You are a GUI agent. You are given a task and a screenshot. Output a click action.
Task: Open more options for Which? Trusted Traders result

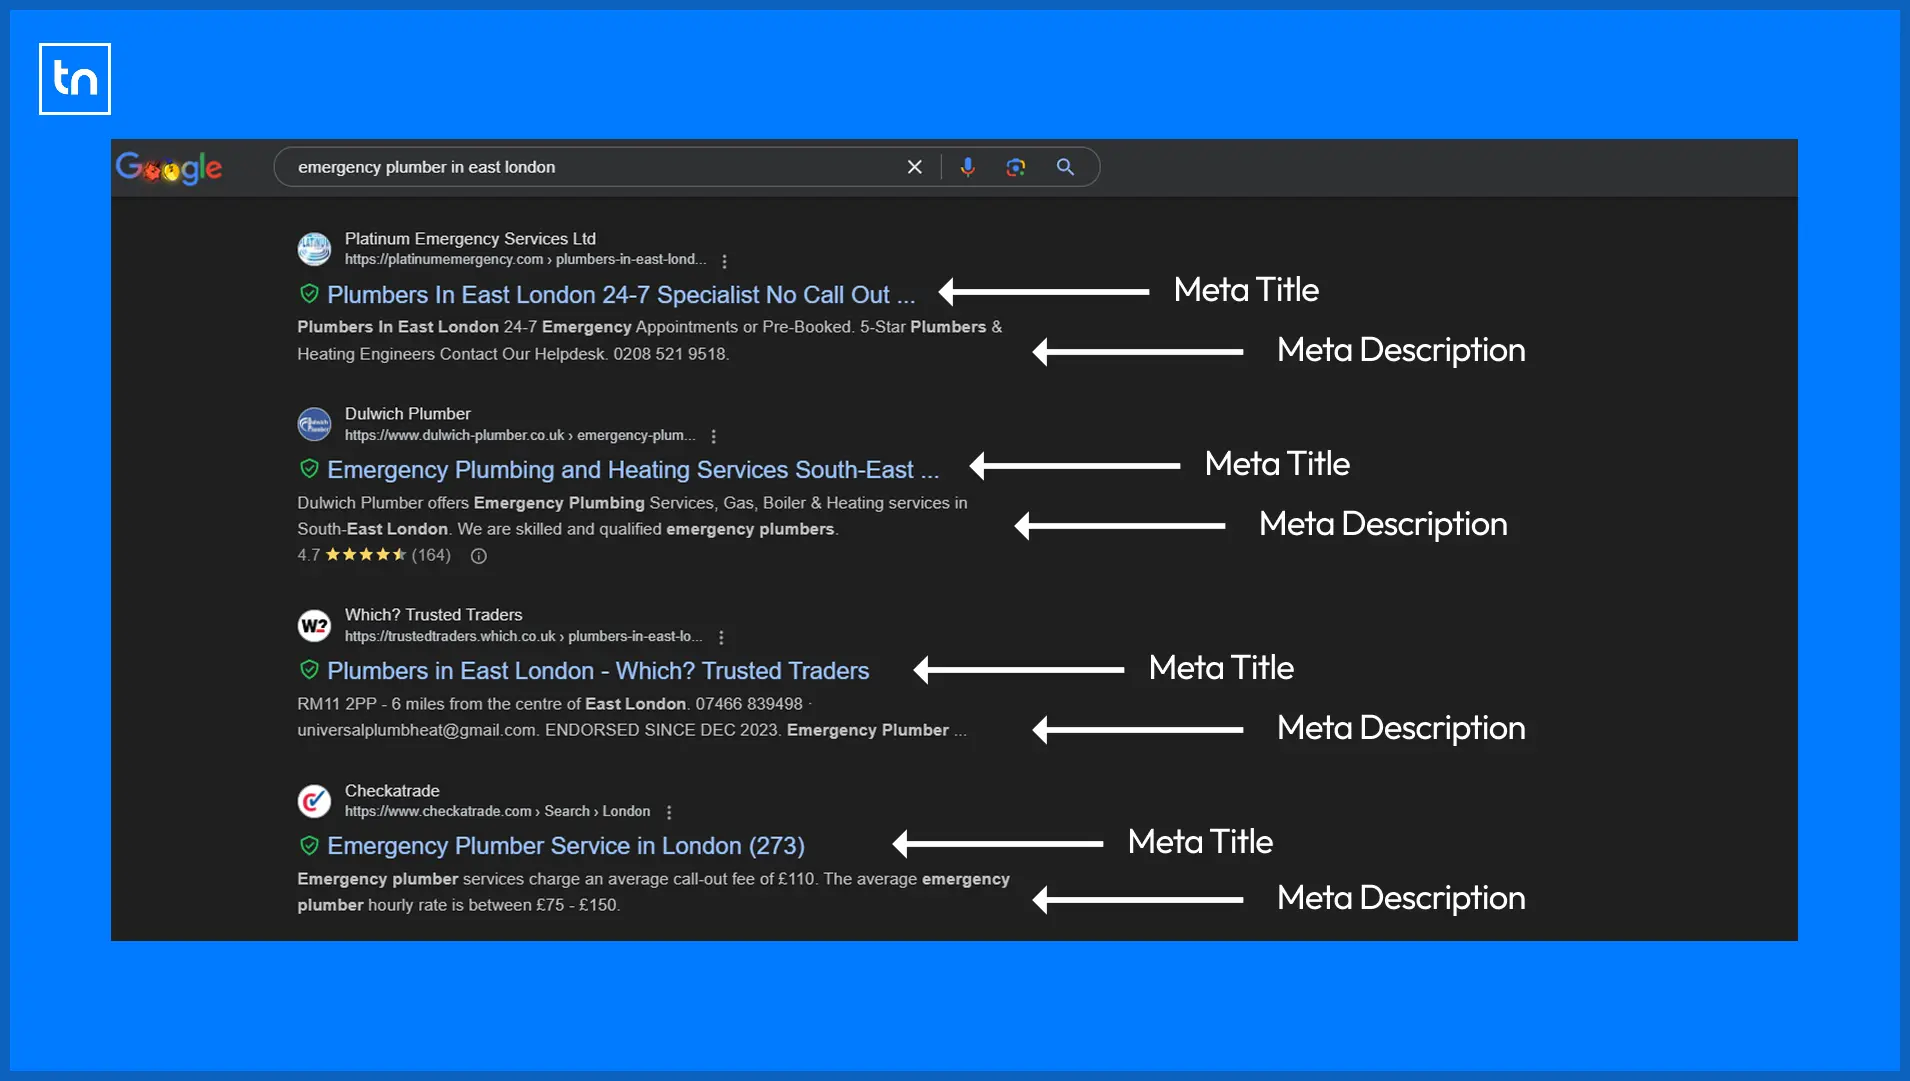pyautogui.click(x=721, y=637)
